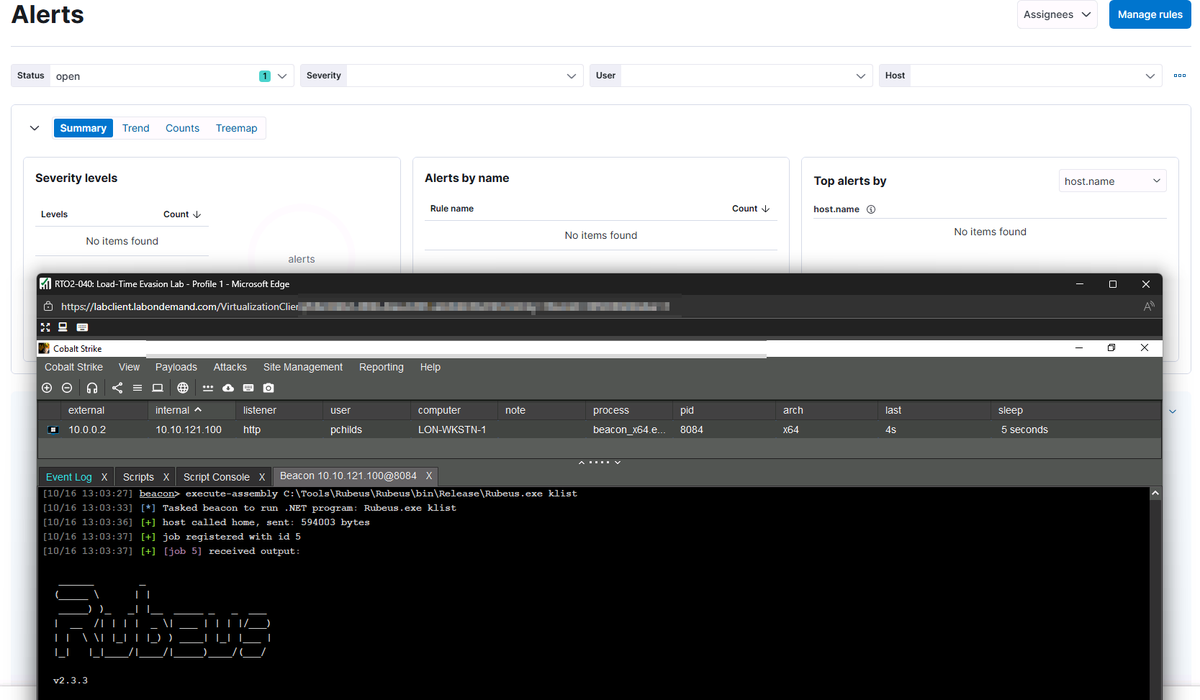1200x700 pixels.
Task: Click the beacon console scrollbar up arrow
Action: click(1156, 494)
